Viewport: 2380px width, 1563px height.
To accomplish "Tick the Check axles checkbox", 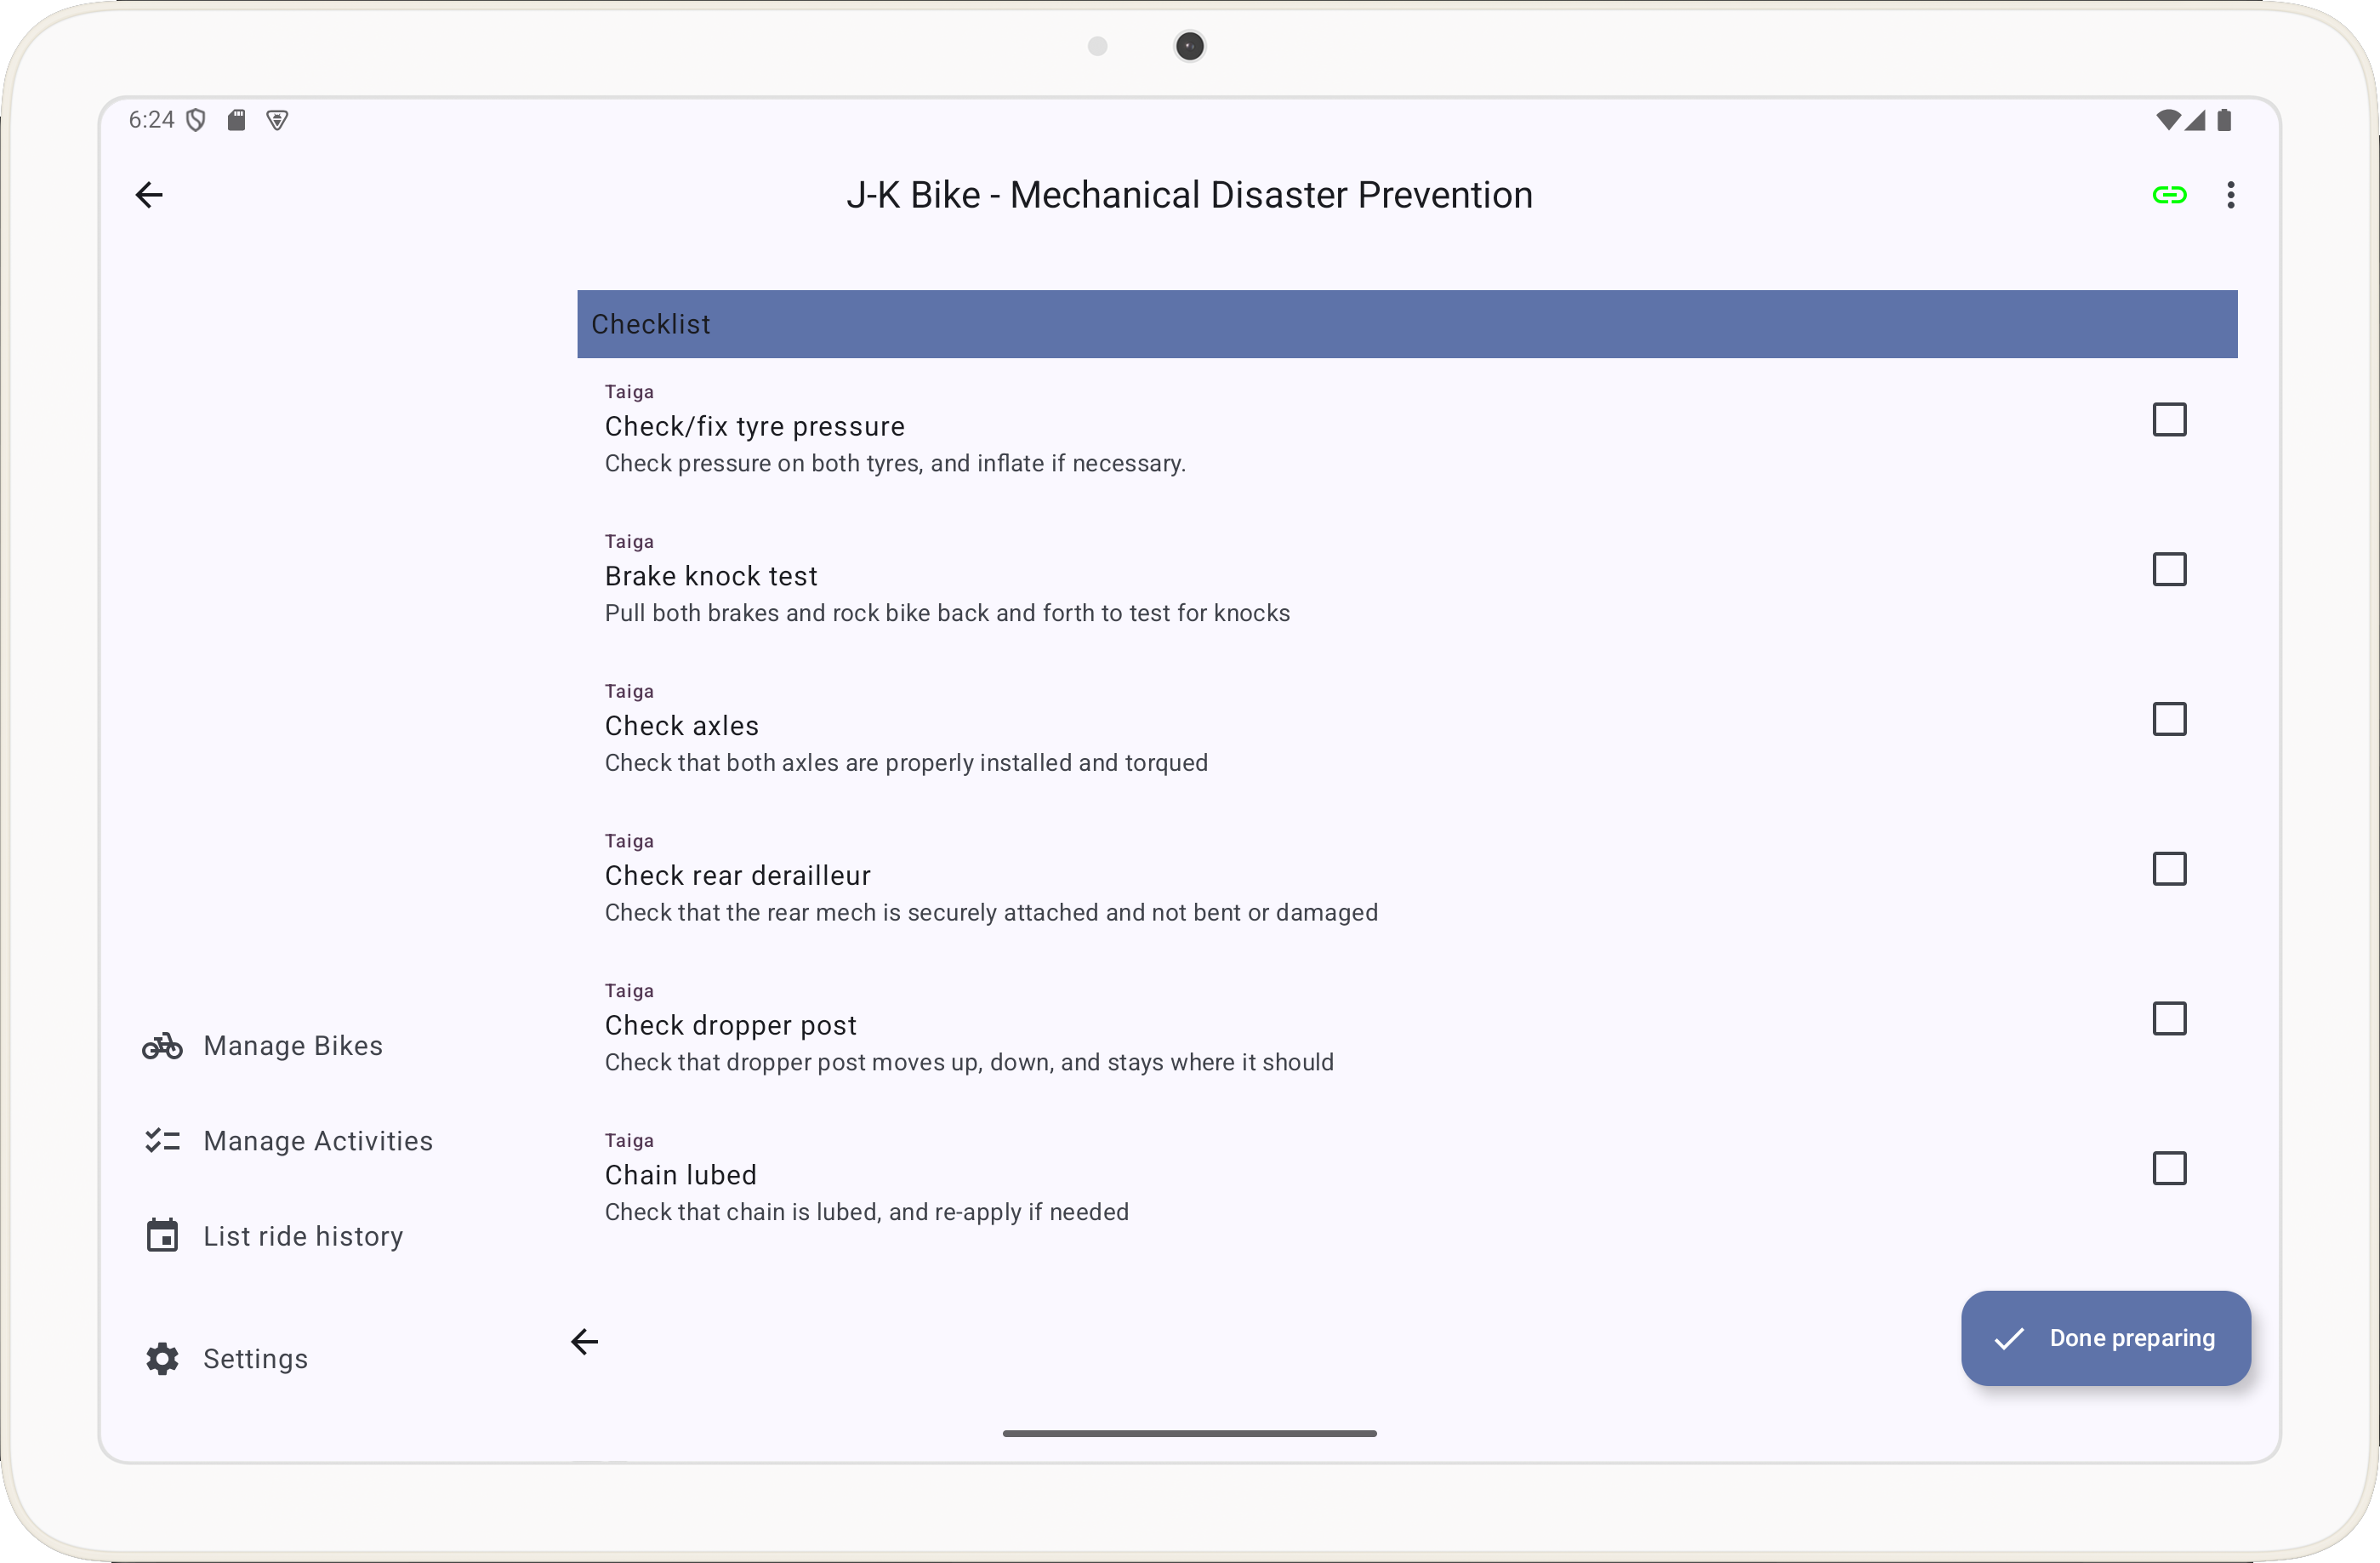I will click(2168, 719).
